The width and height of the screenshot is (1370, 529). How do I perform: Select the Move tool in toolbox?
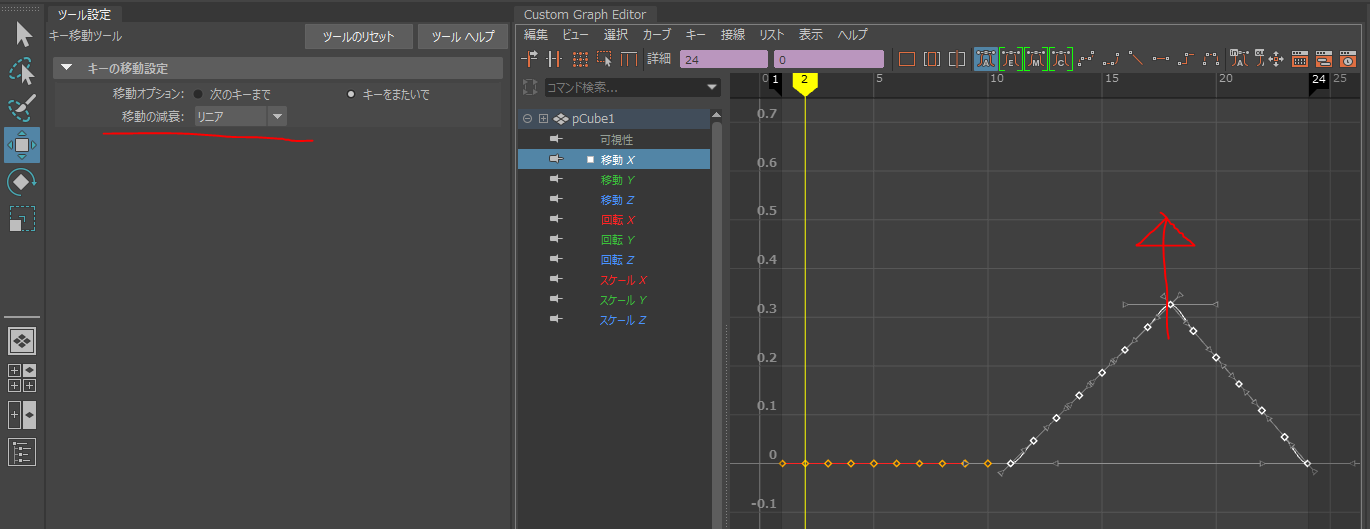(x=22, y=145)
